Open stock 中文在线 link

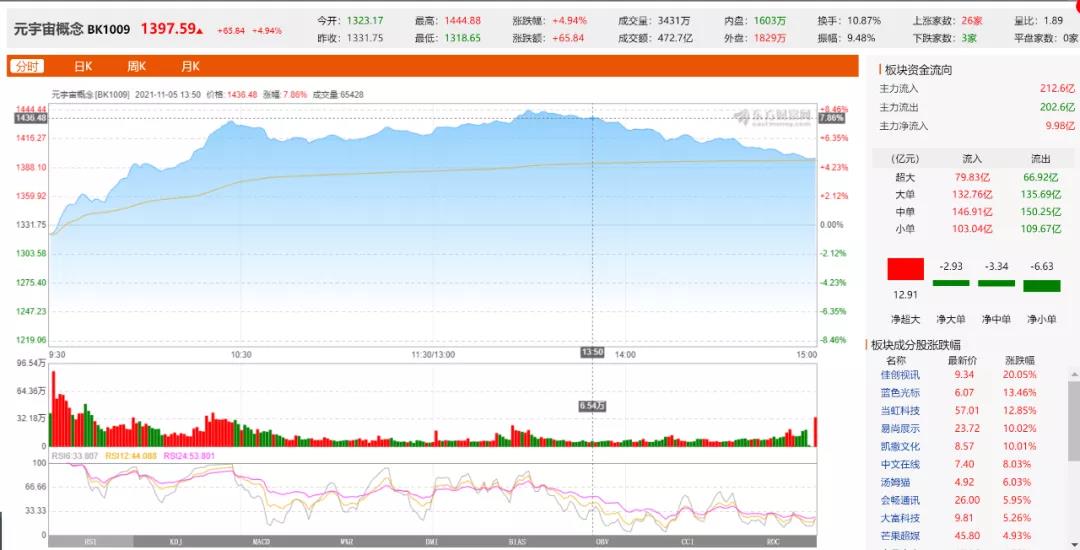[900, 465]
